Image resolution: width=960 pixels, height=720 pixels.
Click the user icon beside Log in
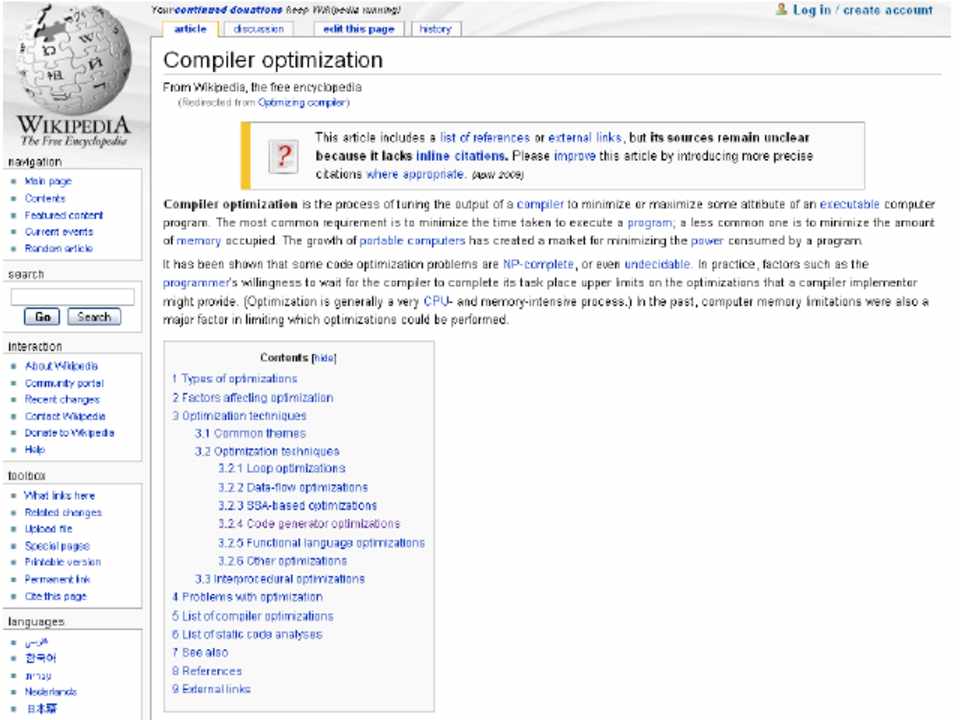click(782, 9)
